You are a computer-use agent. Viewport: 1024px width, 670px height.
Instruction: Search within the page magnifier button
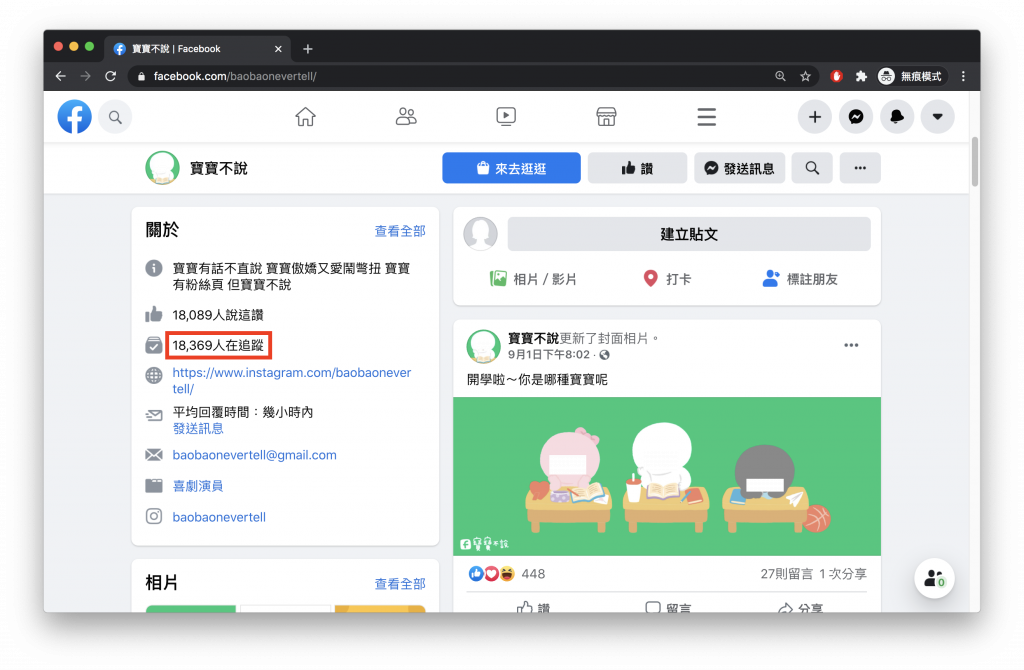[812, 168]
